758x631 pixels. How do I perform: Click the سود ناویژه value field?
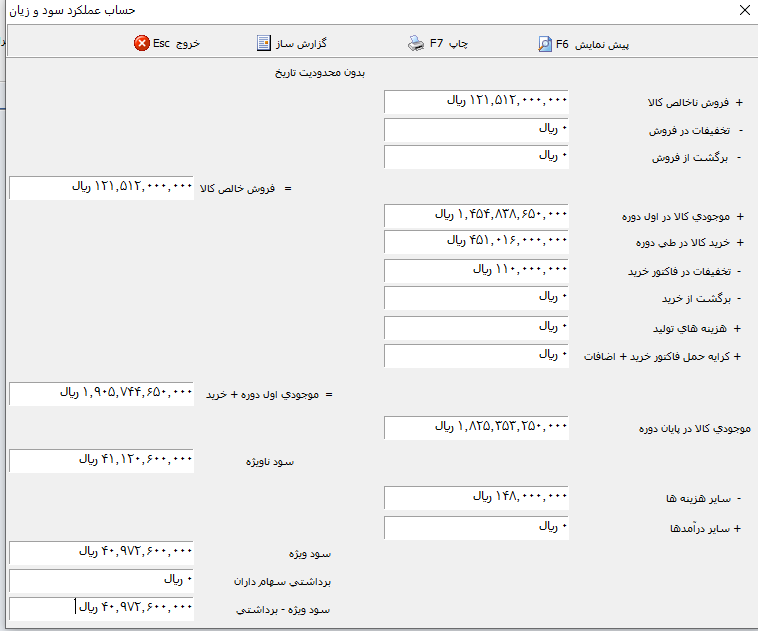[101, 461]
